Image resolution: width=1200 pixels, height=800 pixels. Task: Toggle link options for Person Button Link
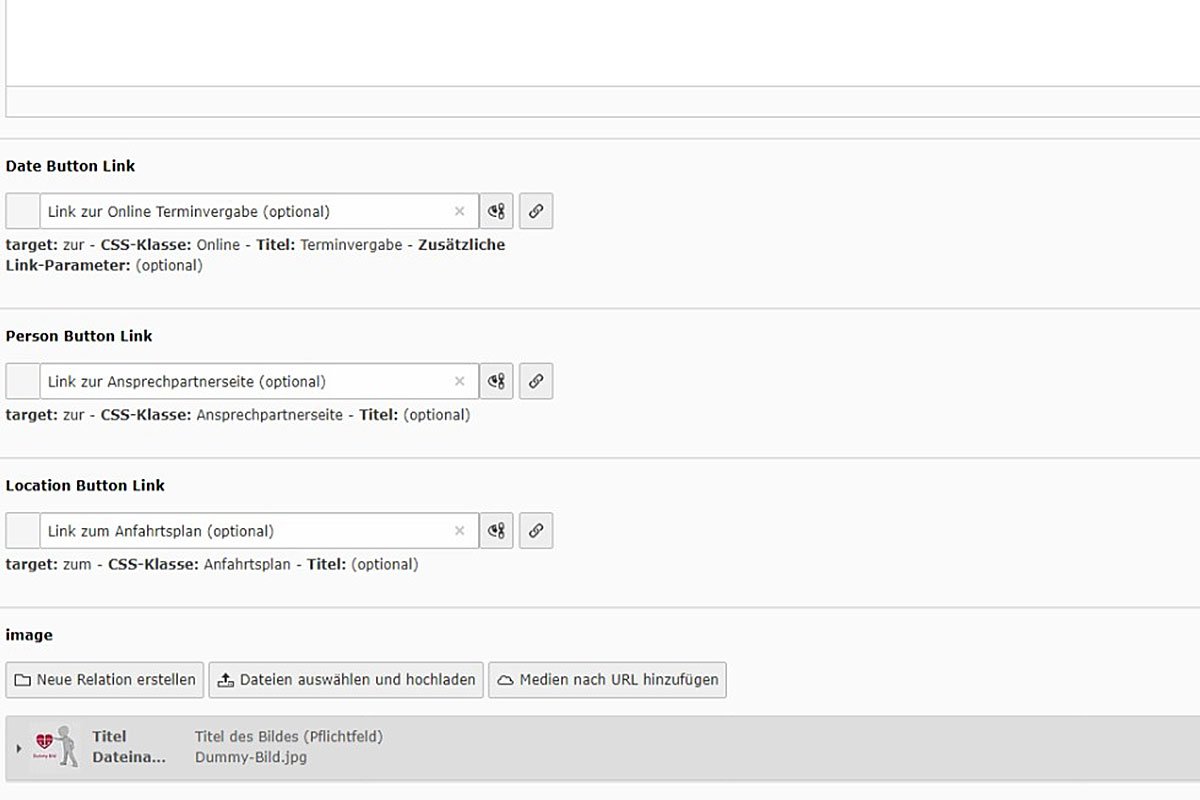coord(496,381)
